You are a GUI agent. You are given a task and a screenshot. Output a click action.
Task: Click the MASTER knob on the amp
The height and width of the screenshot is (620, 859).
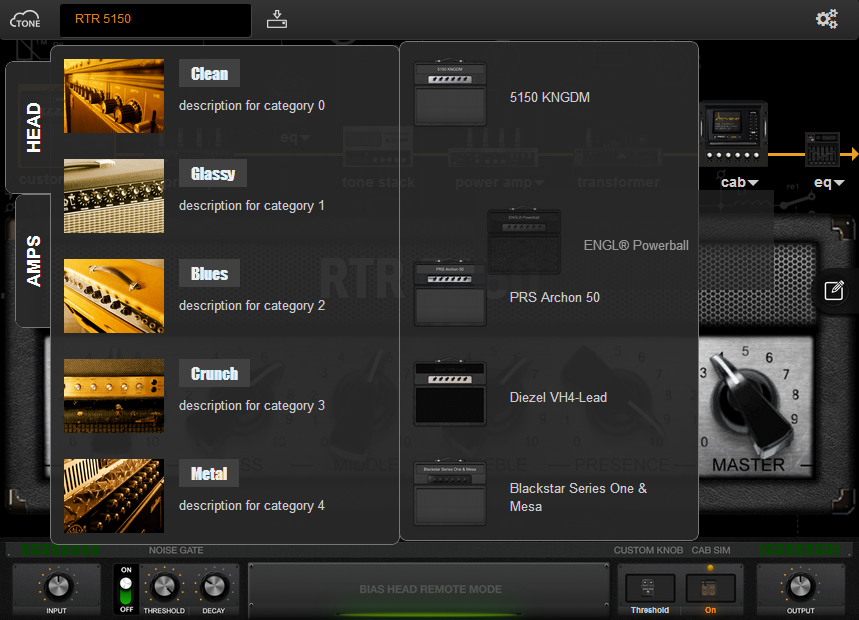752,404
